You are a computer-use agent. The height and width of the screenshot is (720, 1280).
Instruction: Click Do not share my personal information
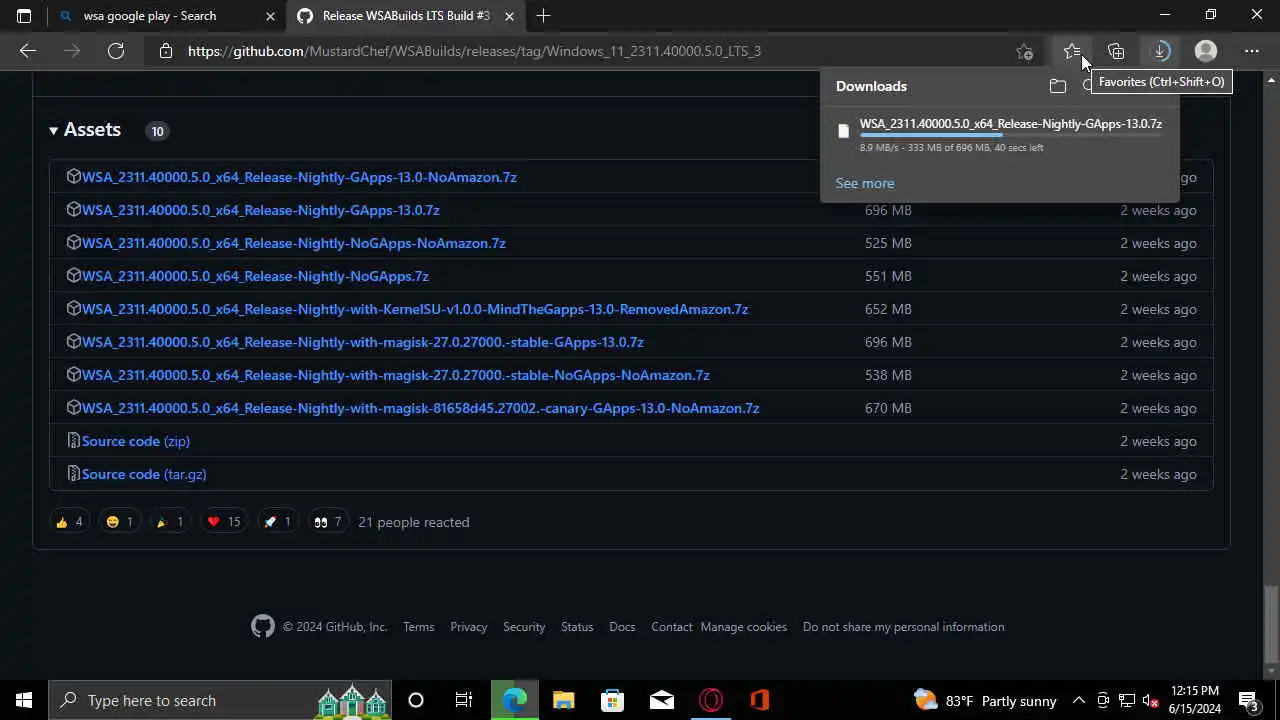point(903,627)
